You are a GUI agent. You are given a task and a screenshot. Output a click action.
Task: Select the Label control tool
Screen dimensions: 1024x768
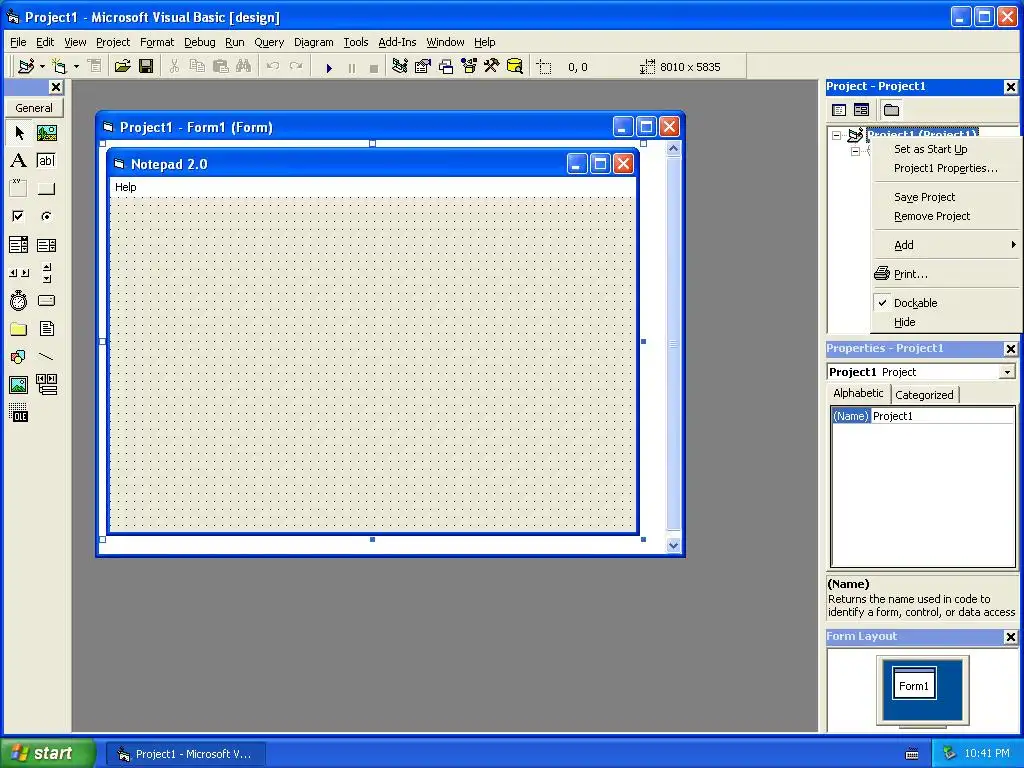pyautogui.click(x=19, y=161)
